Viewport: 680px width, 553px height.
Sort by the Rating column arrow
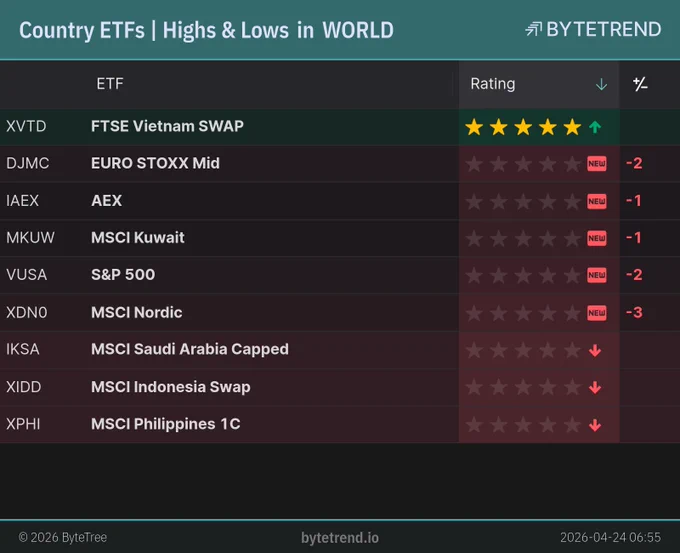click(x=601, y=84)
